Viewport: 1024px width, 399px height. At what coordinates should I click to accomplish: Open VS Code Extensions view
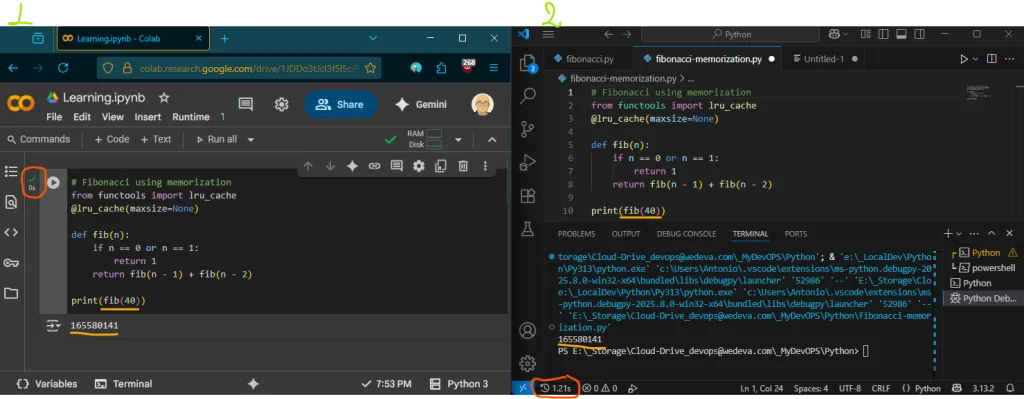click(527, 196)
